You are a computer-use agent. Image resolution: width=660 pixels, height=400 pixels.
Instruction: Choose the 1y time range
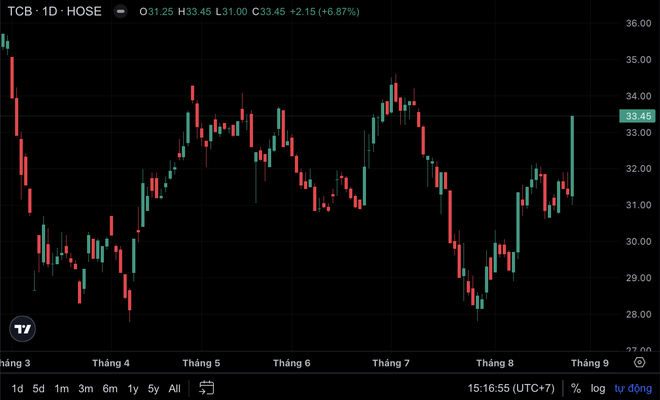click(x=133, y=388)
